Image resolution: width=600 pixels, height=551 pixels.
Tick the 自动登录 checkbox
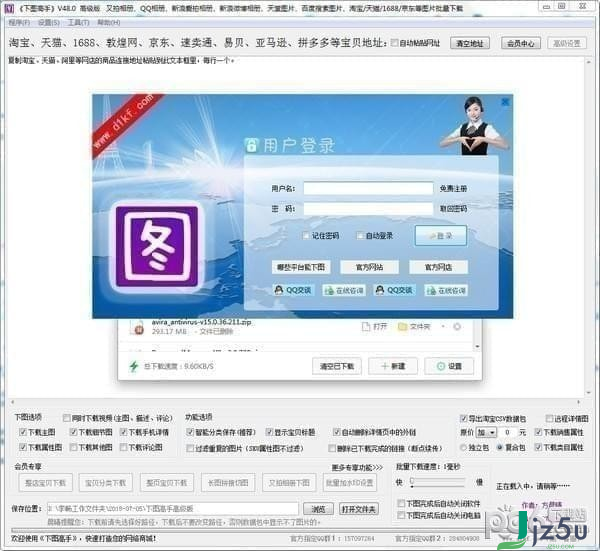tap(360, 235)
